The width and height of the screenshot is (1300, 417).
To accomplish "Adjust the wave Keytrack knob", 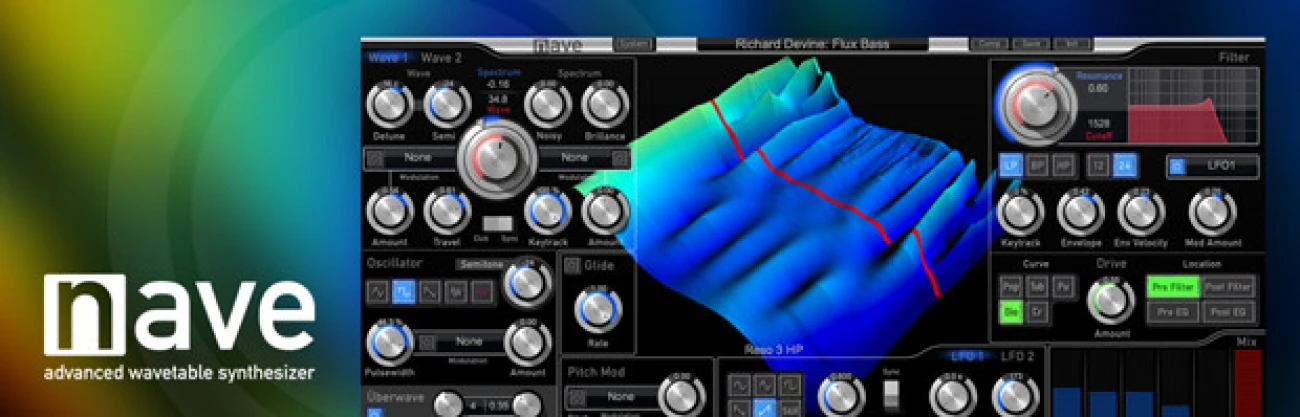I will click(546, 211).
